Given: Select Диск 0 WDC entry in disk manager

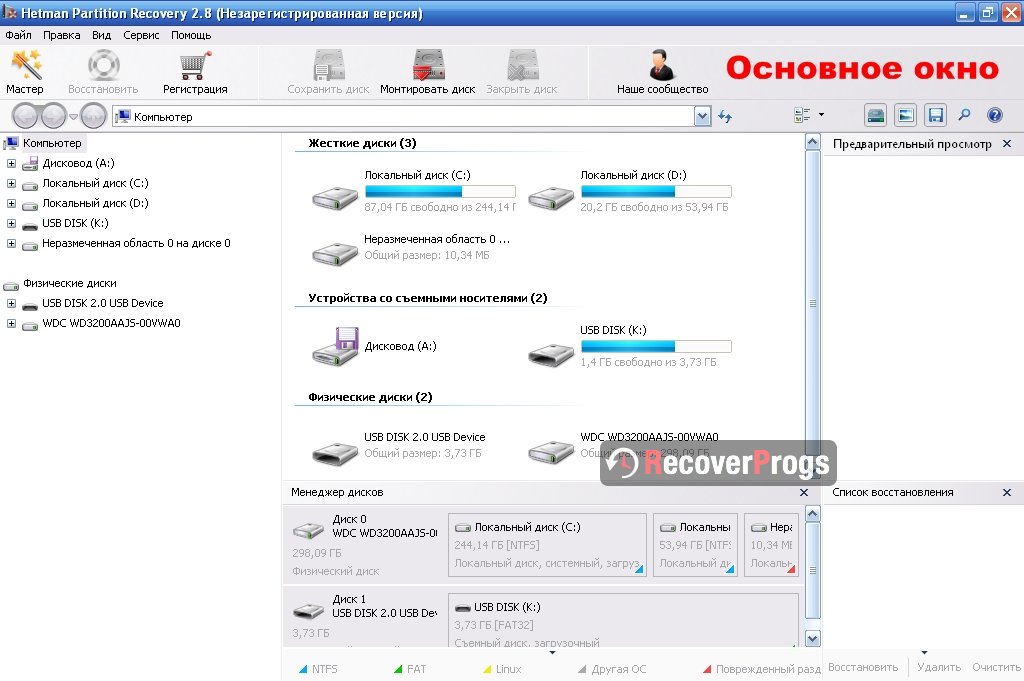Looking at the screenshot, I should 365,545.
